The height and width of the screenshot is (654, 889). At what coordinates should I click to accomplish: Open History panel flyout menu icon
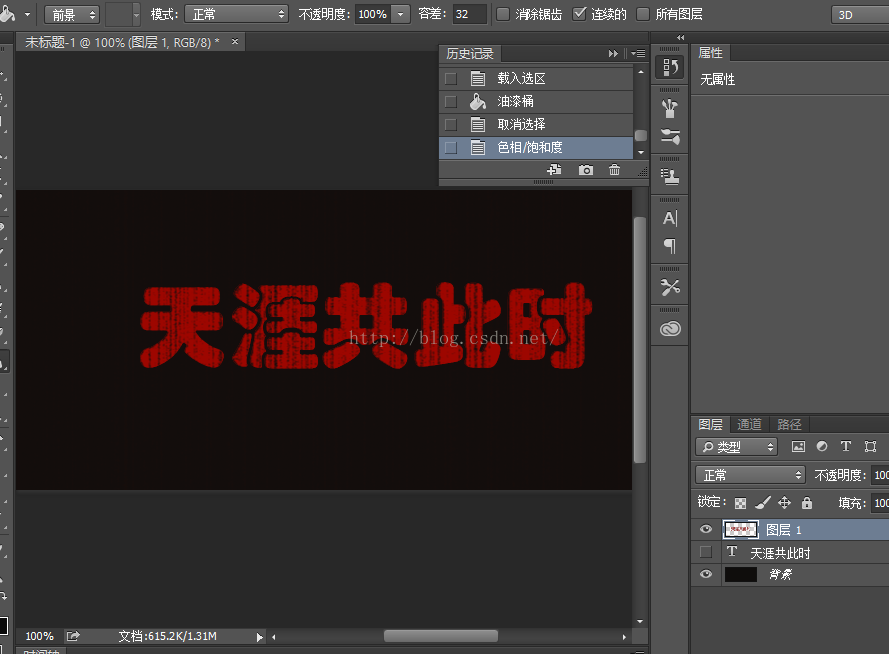click(638, 53)
